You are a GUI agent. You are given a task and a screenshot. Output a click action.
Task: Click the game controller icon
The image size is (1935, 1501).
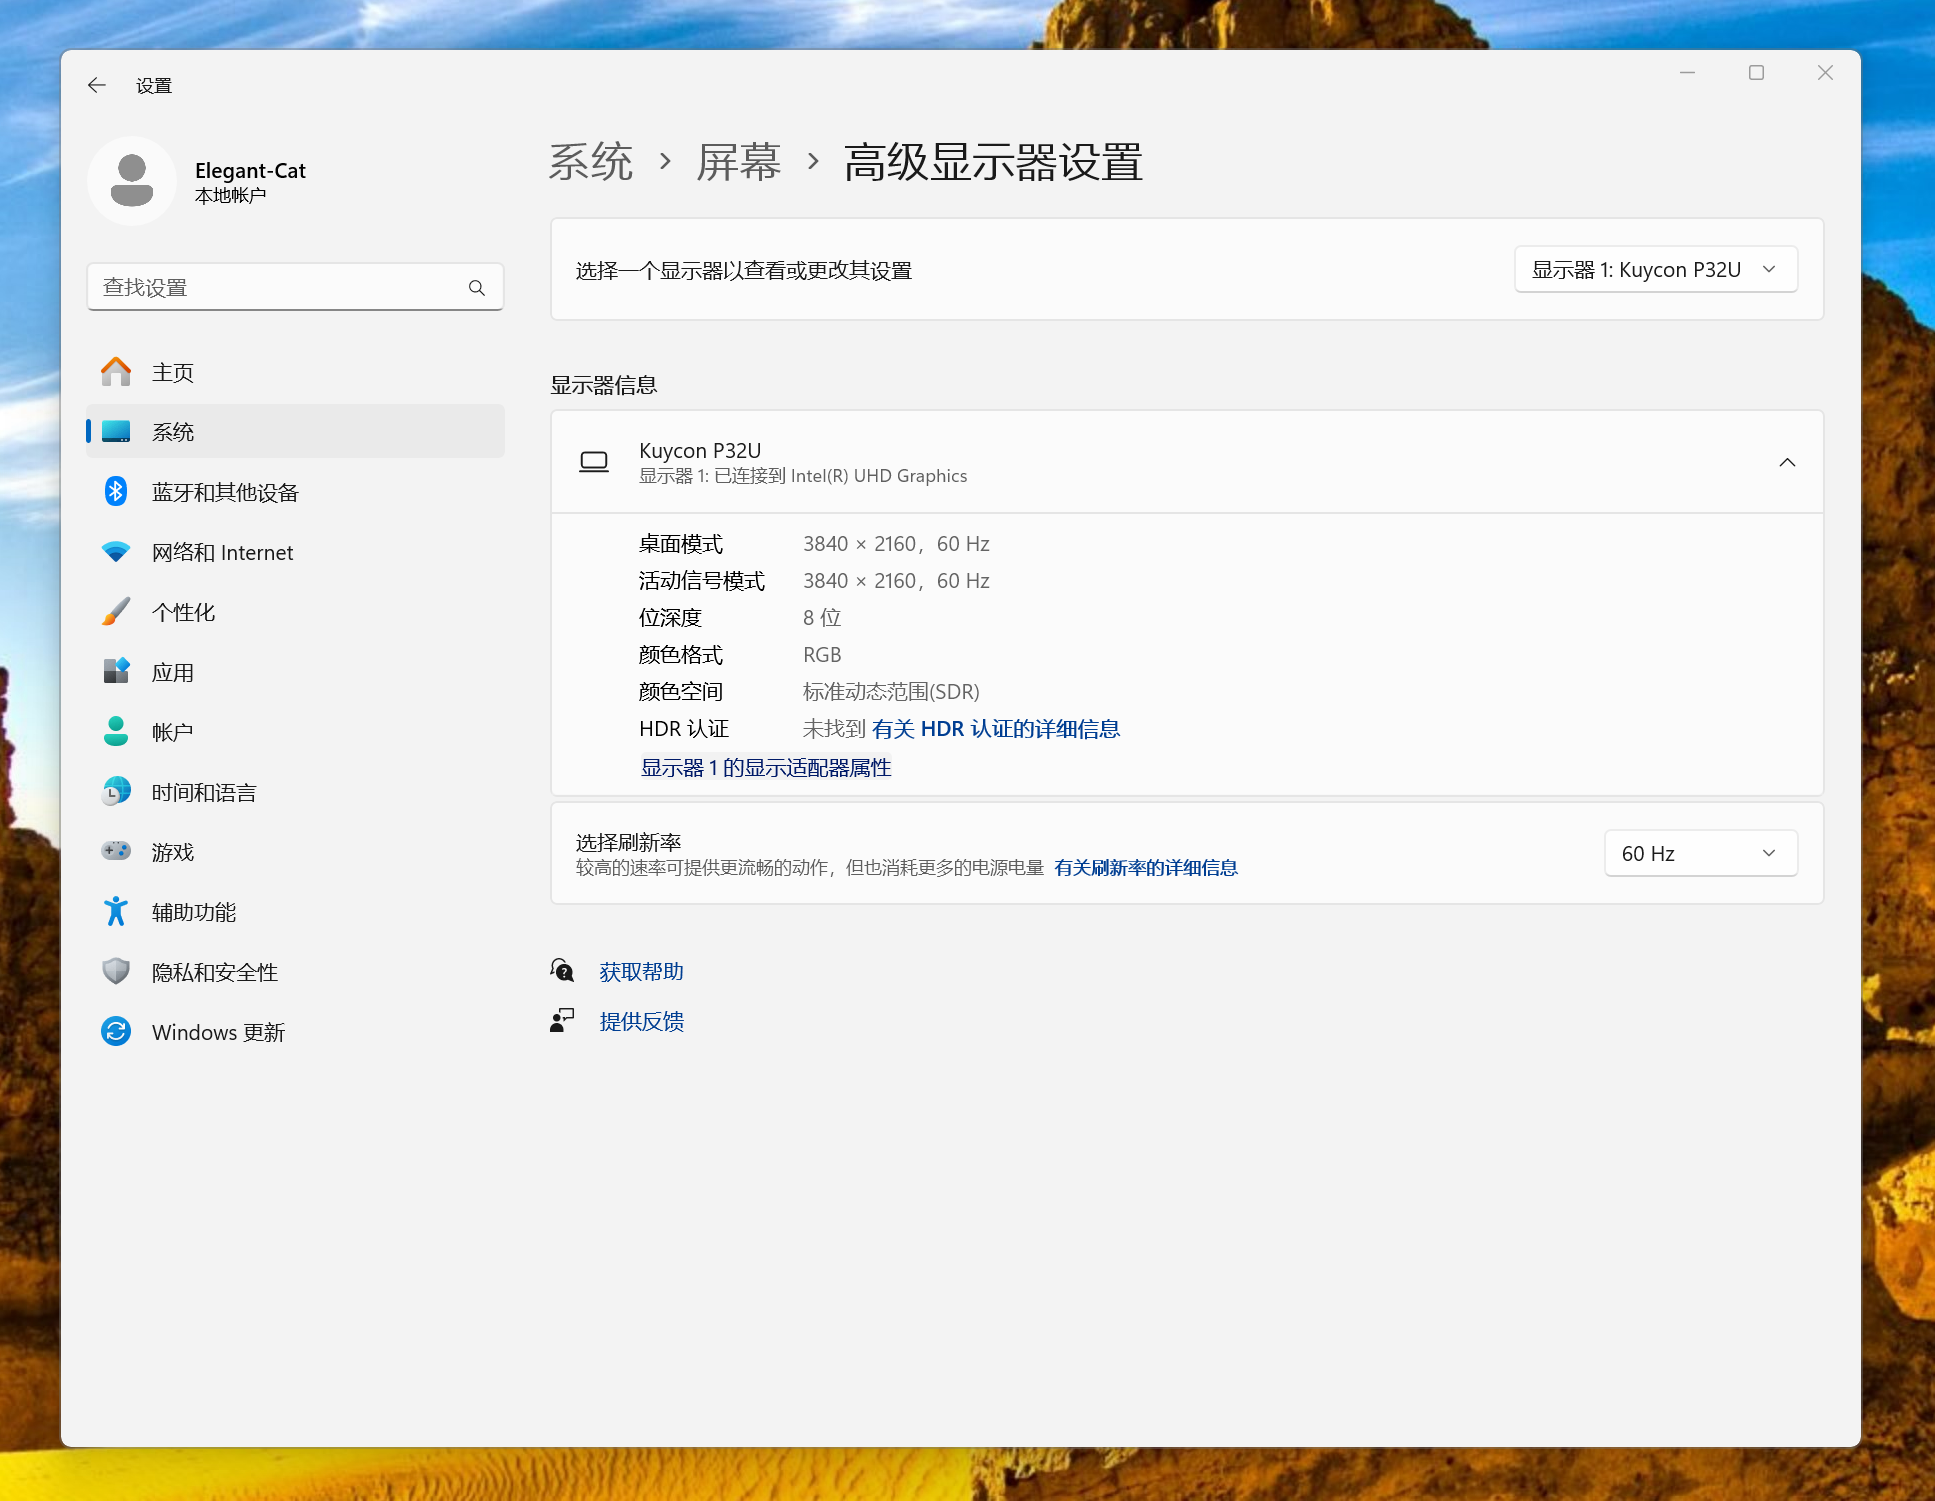click(116, 851)
